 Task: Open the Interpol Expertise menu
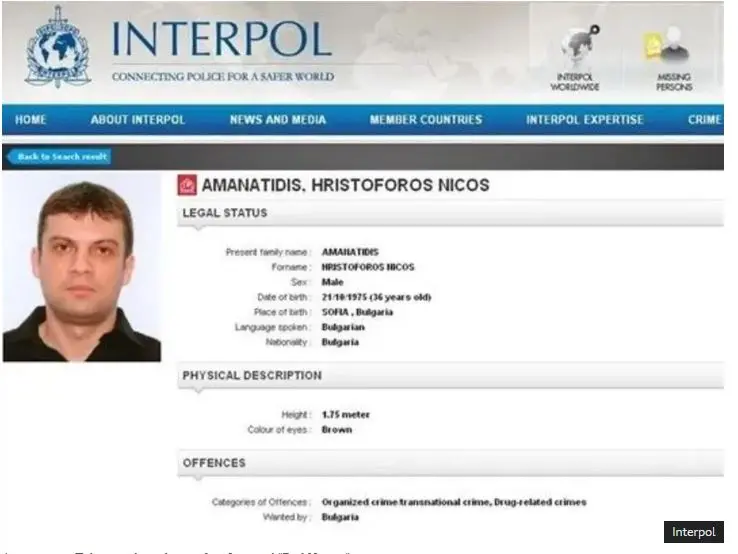pos(585,120)
